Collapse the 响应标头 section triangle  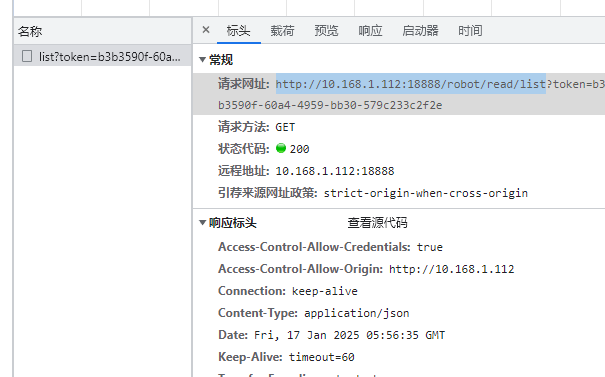point(202,223)
